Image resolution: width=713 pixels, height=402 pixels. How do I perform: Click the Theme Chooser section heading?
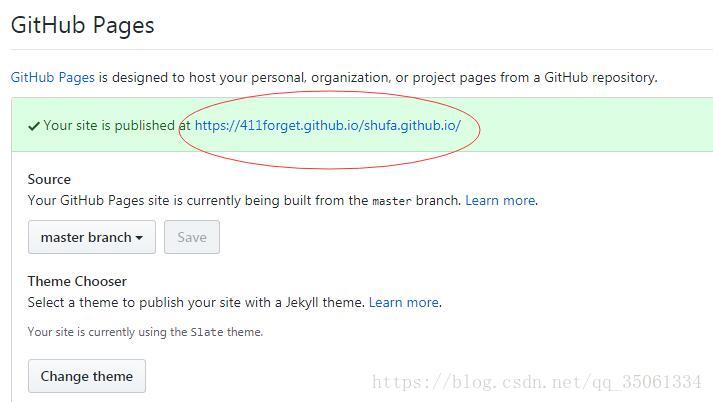77,281
